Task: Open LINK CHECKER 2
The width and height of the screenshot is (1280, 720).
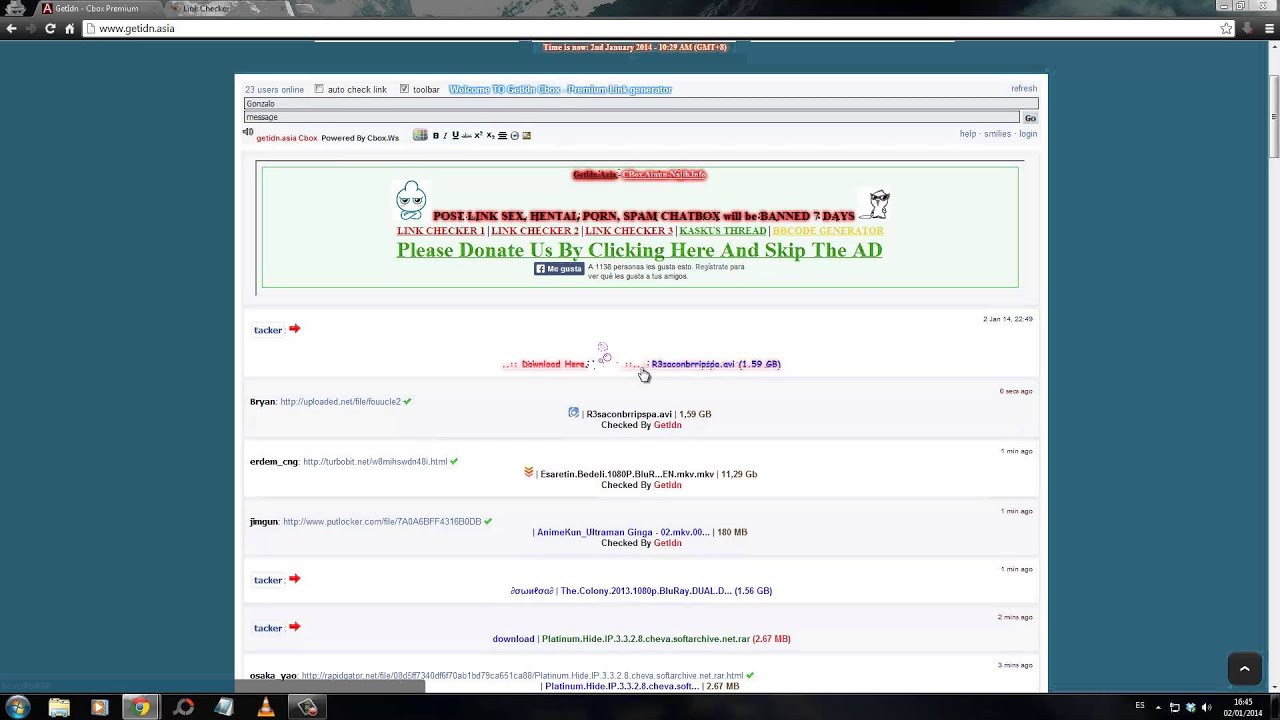Action: 535,231
